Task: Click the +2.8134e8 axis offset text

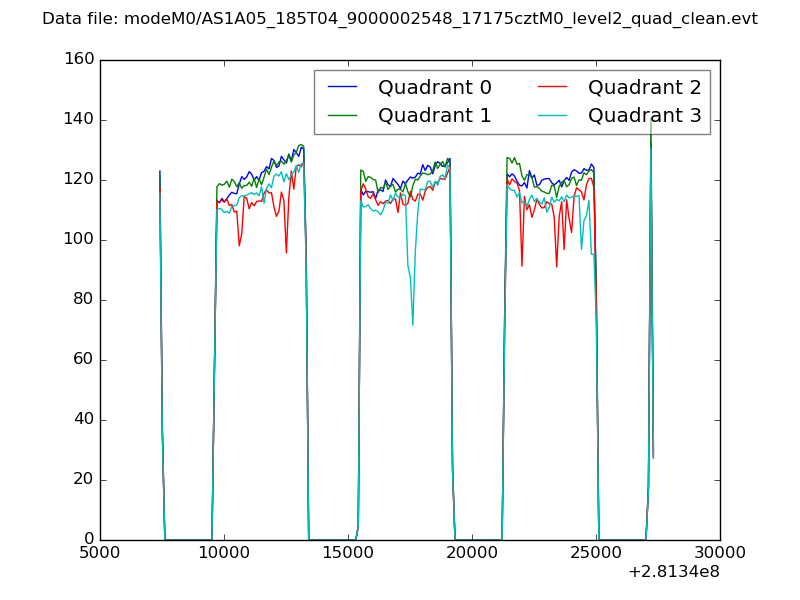Action: pyautogui.click(x=674, y=573)
